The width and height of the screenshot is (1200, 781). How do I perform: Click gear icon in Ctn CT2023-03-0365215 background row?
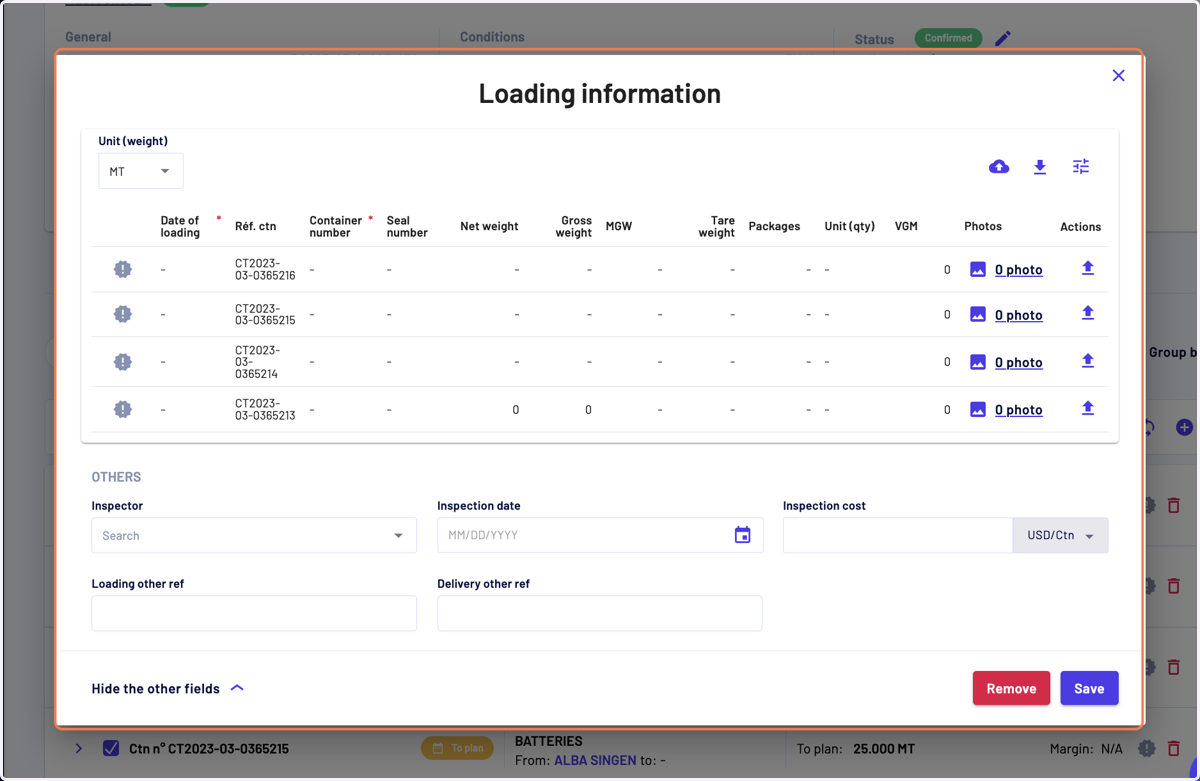pos(1147,748)
